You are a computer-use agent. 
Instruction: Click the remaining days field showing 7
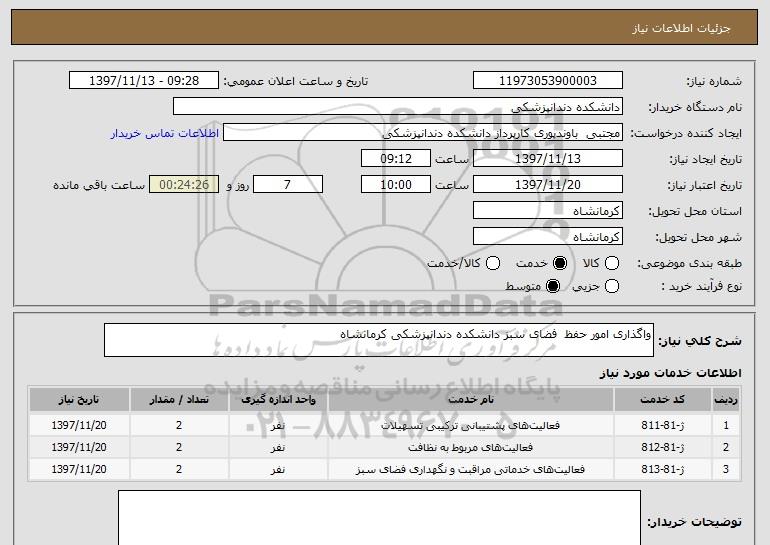point(288,185)
